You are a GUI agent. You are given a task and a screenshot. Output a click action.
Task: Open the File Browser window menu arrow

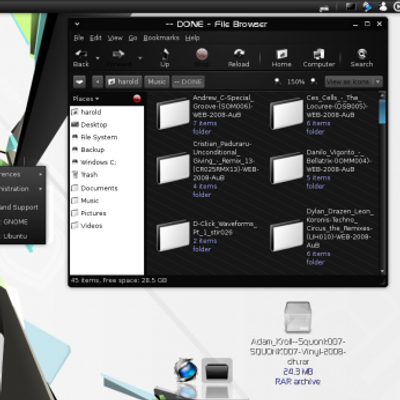77,24
